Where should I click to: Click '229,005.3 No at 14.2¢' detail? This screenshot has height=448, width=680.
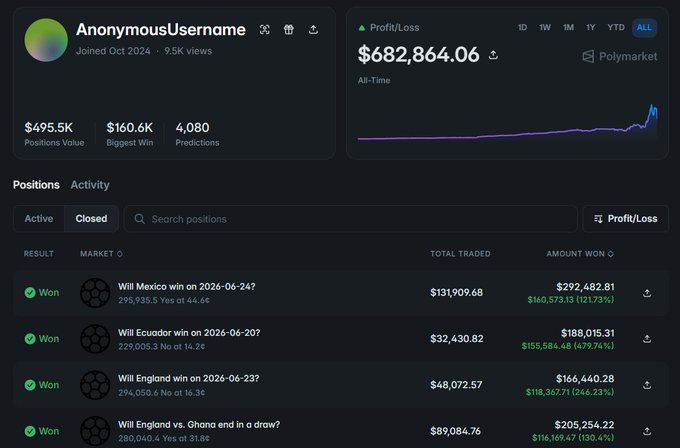161,347
